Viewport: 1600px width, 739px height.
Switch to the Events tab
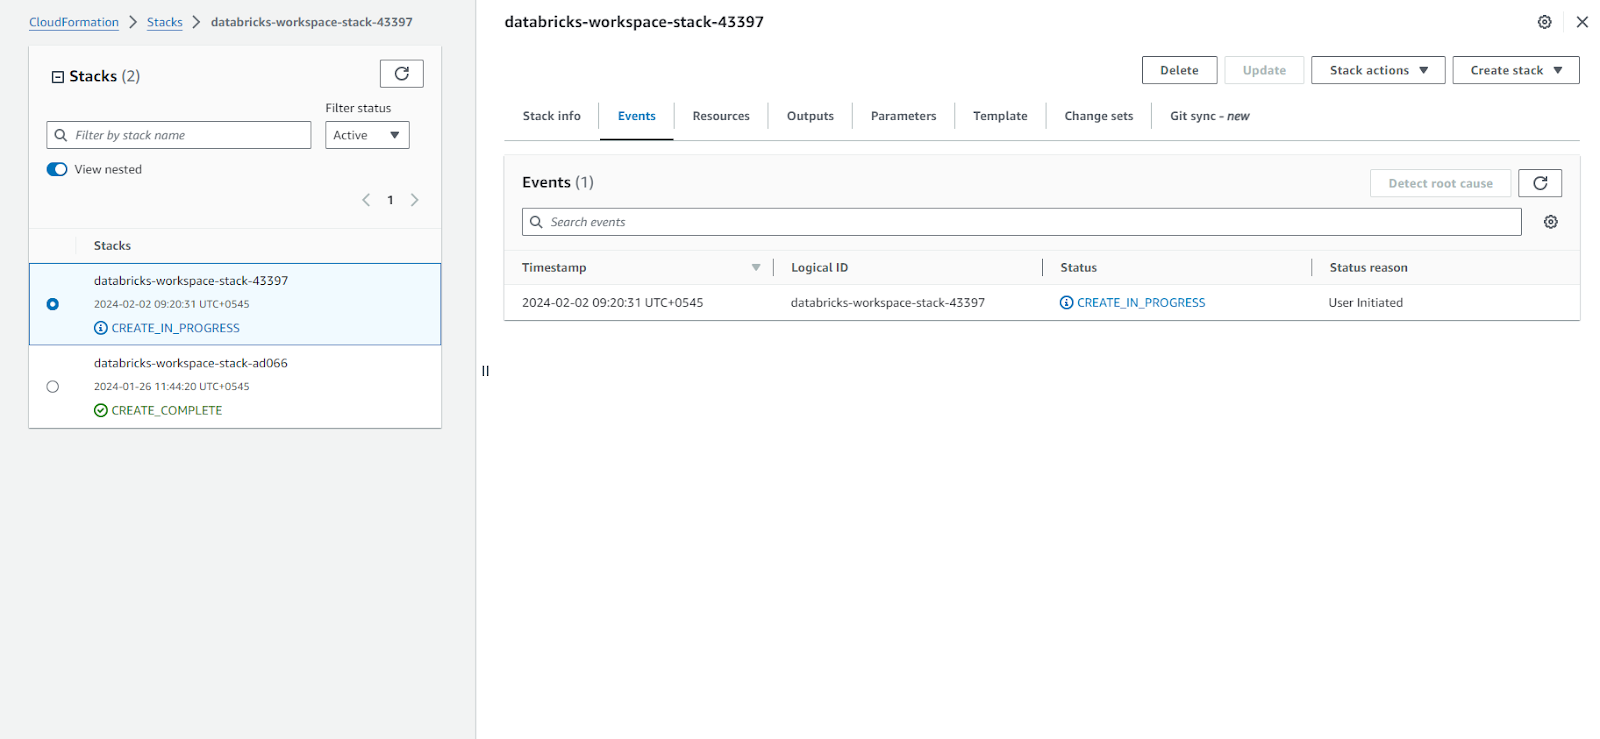click(x=637, y=116)
